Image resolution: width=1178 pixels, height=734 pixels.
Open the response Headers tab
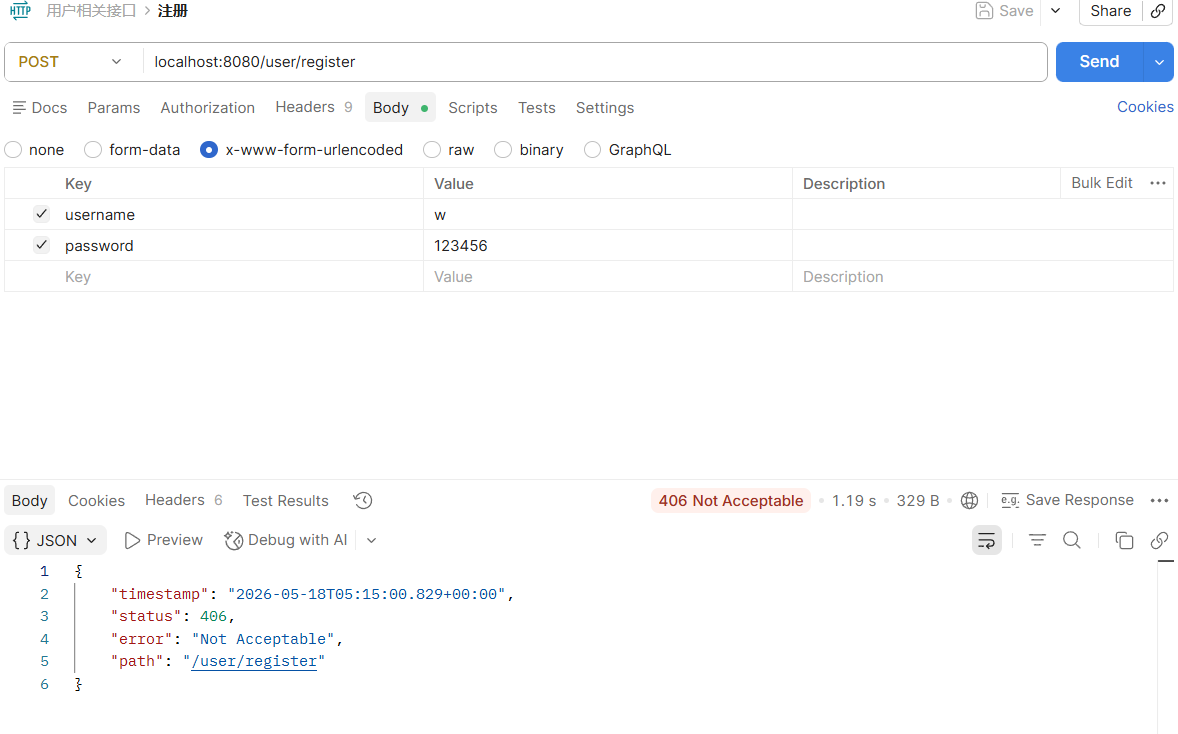click(183, 500)
